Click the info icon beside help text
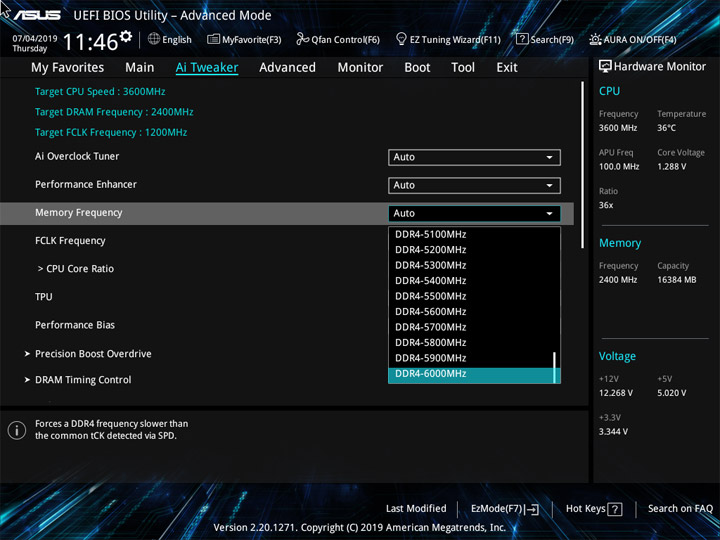Image resolution: width=720 pixels, height=540 pixels. (17, 430)
